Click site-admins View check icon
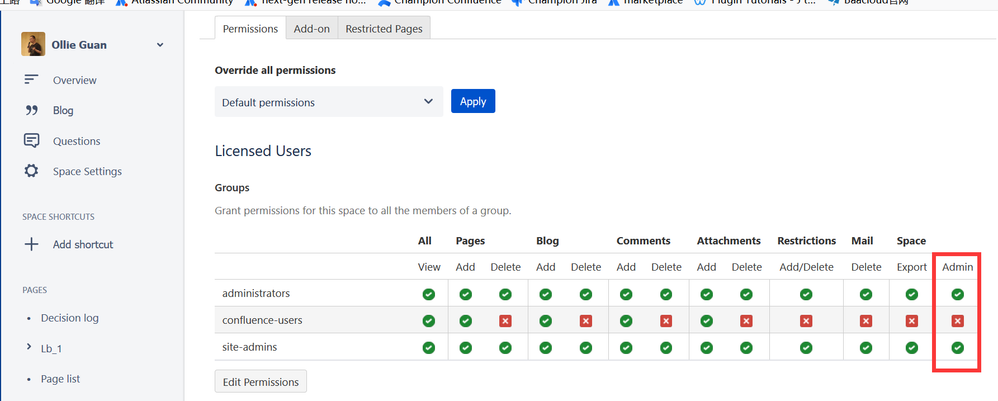 click(x=428, y=348)
